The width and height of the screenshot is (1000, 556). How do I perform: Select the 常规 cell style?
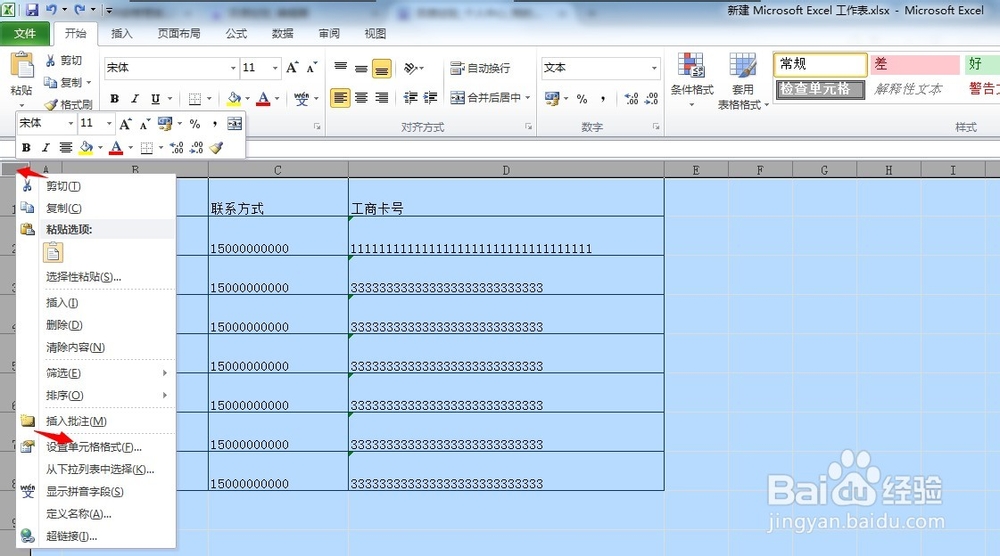click(x=821, y=64)
